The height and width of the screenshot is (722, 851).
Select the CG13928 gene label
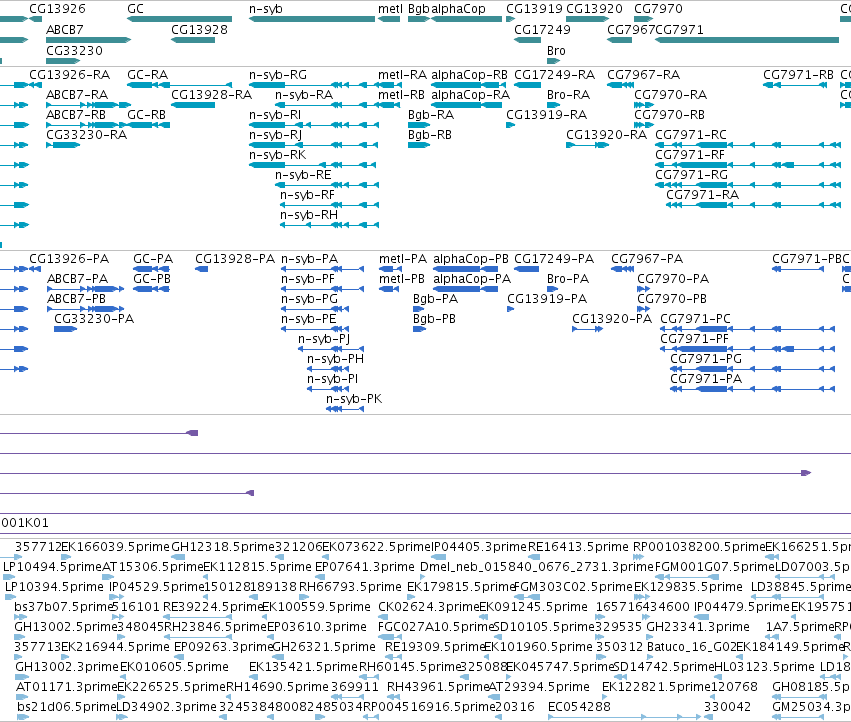[199, 29]
